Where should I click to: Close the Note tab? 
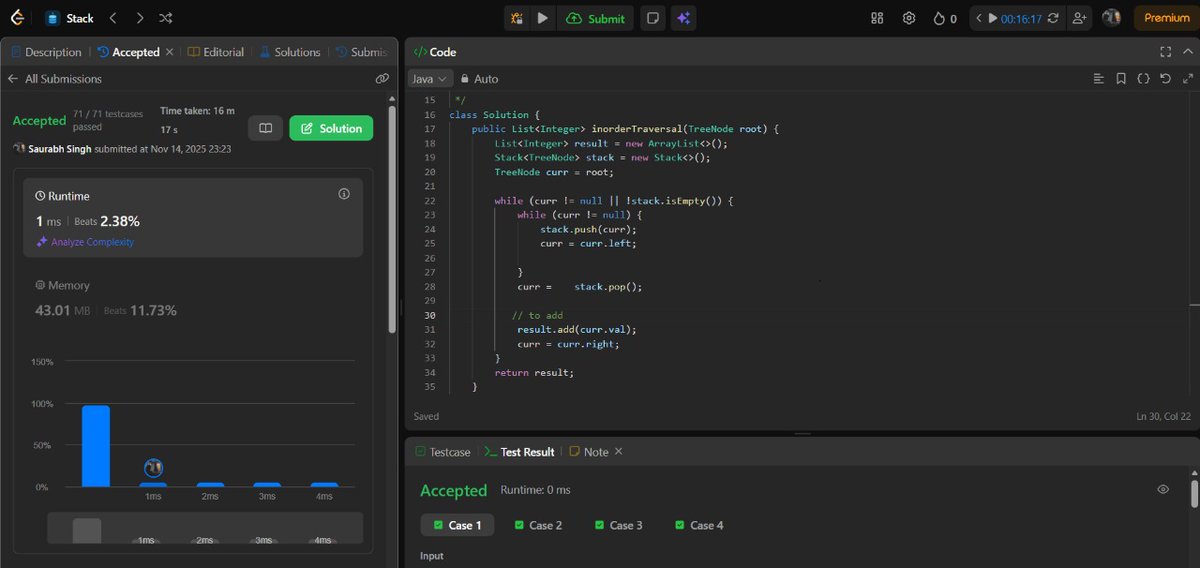click(x=618, y=452)
